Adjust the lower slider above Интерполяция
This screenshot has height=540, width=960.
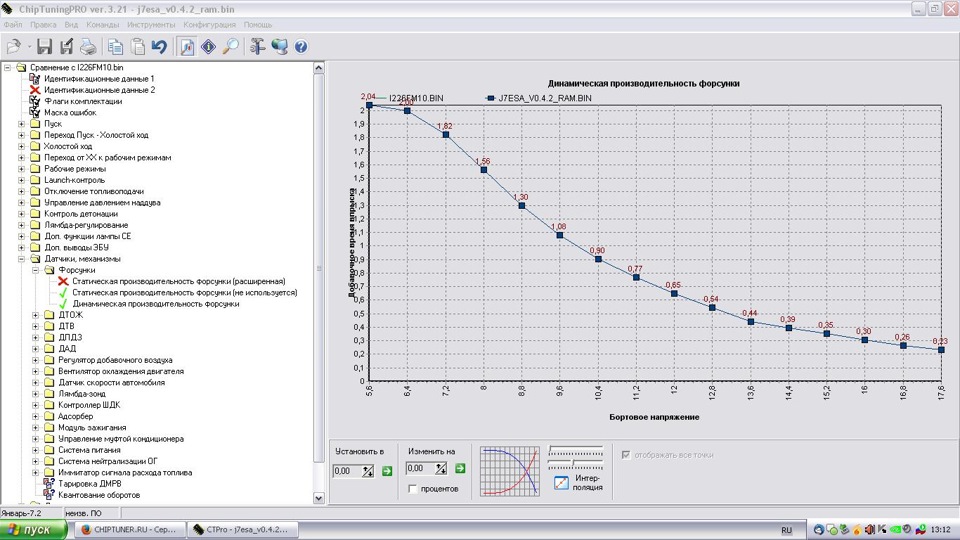(576, 463)
